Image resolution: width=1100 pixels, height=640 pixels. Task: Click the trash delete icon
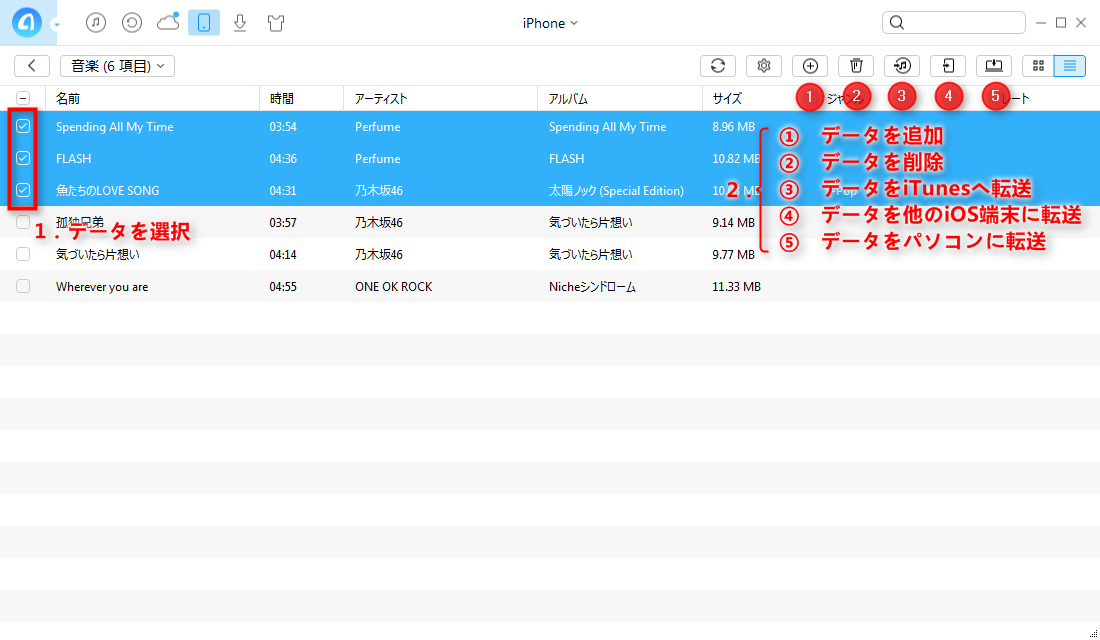pos(856,66)
